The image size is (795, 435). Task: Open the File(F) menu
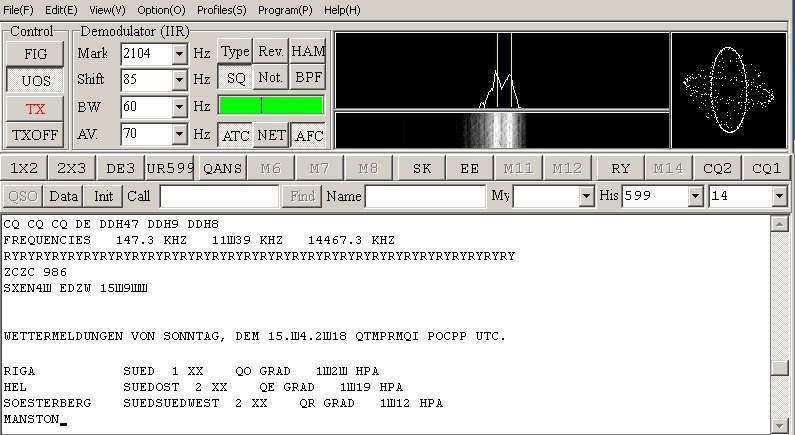(x=18, y=10)
